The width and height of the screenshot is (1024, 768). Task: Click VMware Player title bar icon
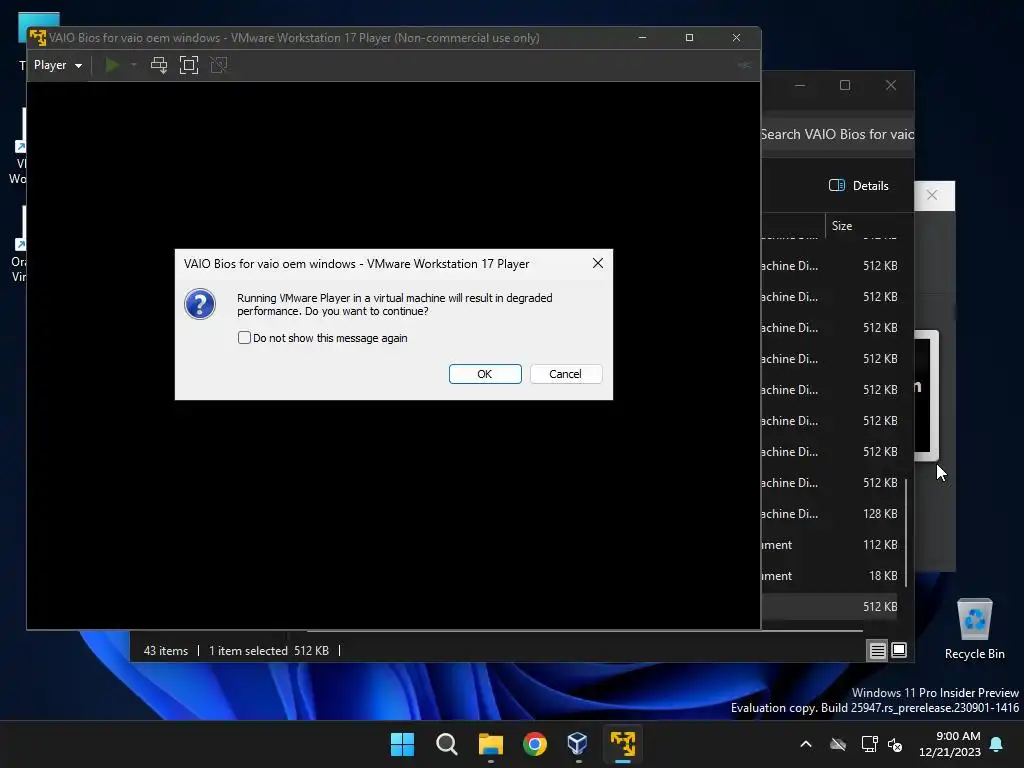pyautogui.click(x=38, y=38)
